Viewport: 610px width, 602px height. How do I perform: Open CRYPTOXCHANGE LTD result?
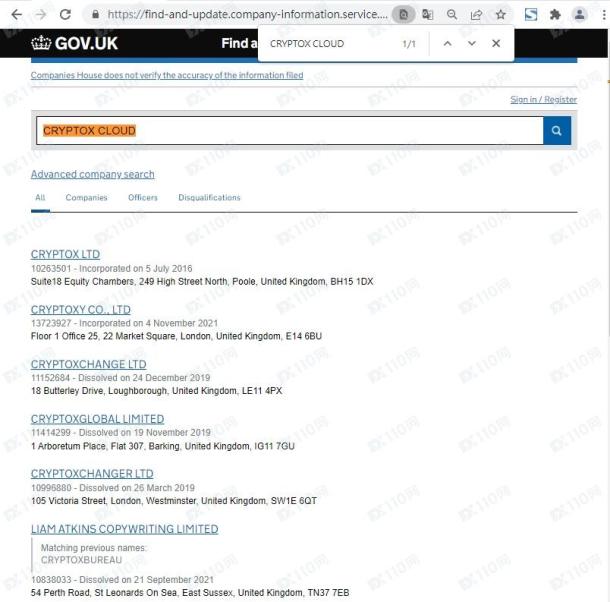click(x=89, y=364)
